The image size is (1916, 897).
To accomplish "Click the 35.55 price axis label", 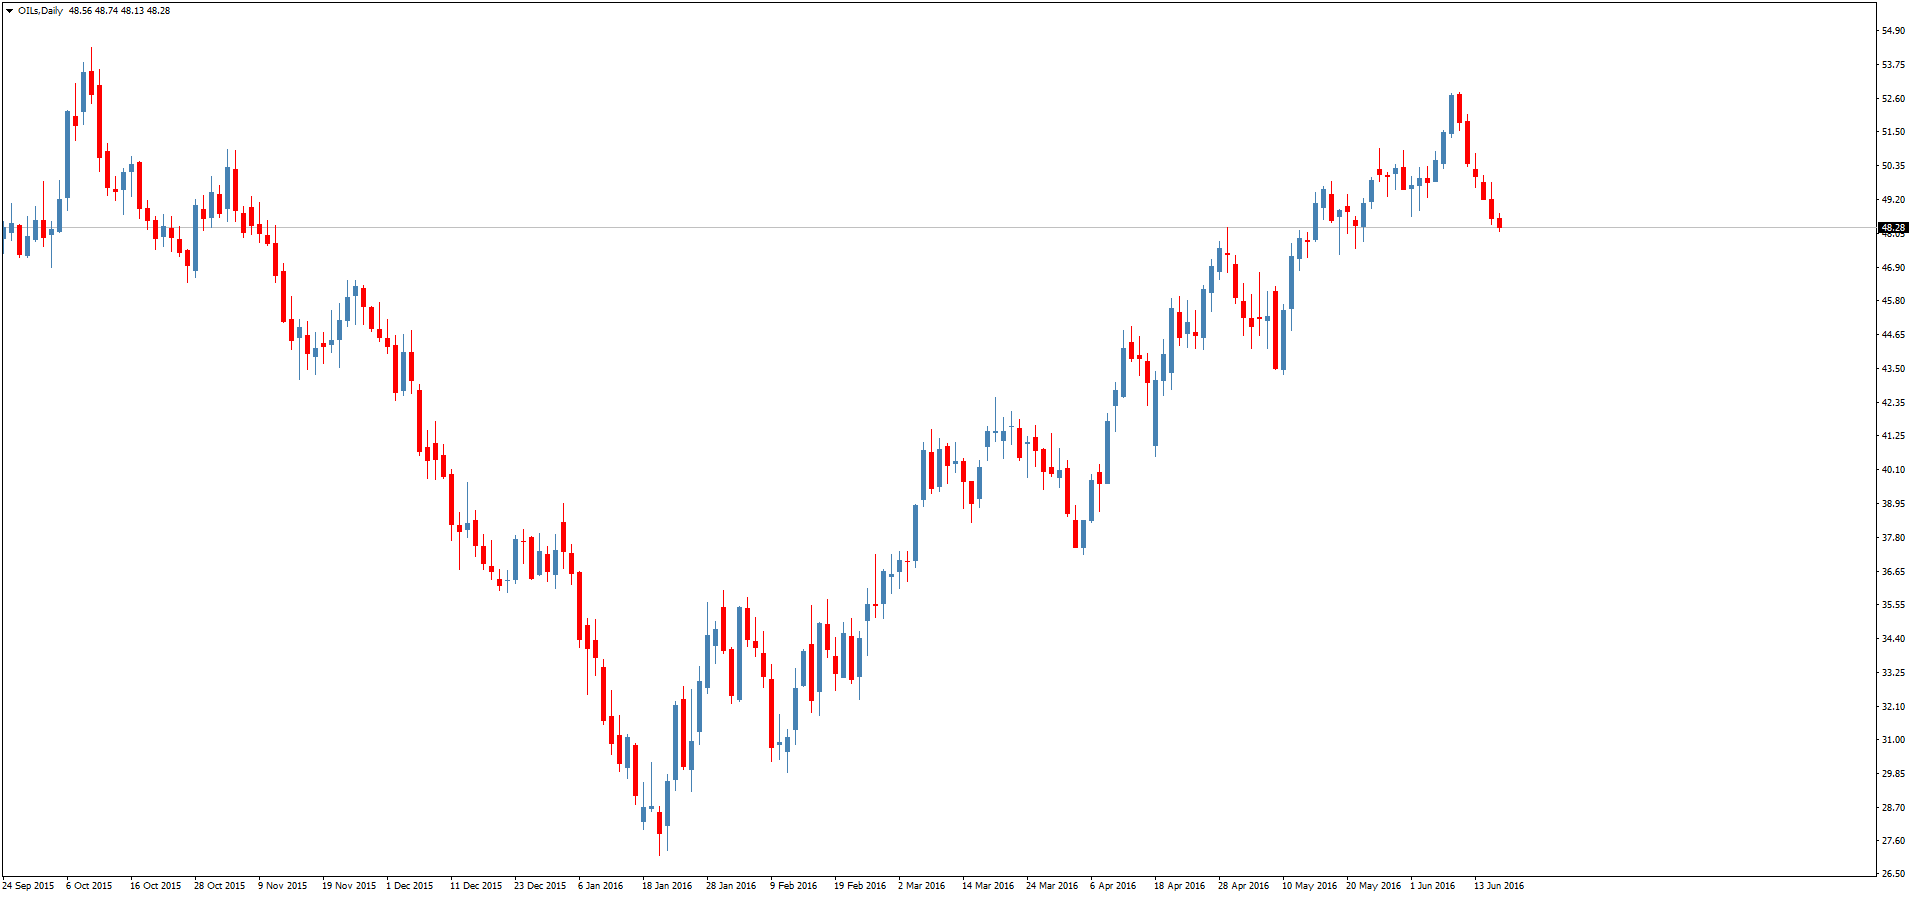I will tap(1893, 605).
